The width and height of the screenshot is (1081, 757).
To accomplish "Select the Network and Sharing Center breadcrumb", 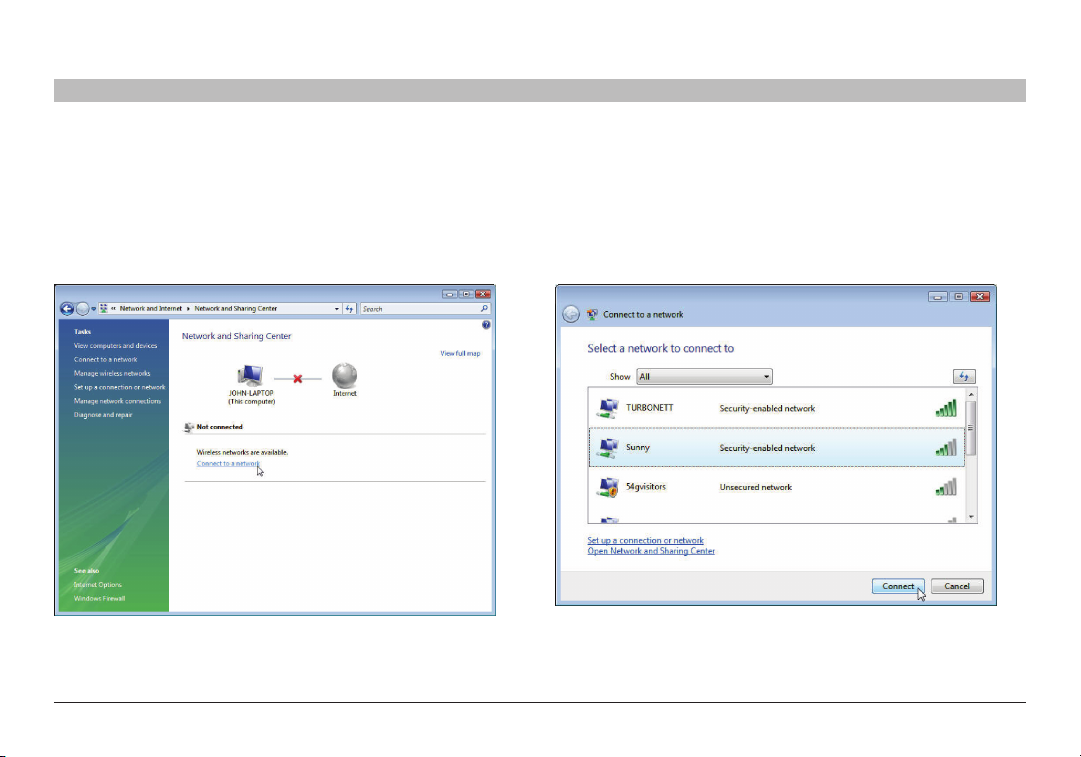I will pos(236,309).
